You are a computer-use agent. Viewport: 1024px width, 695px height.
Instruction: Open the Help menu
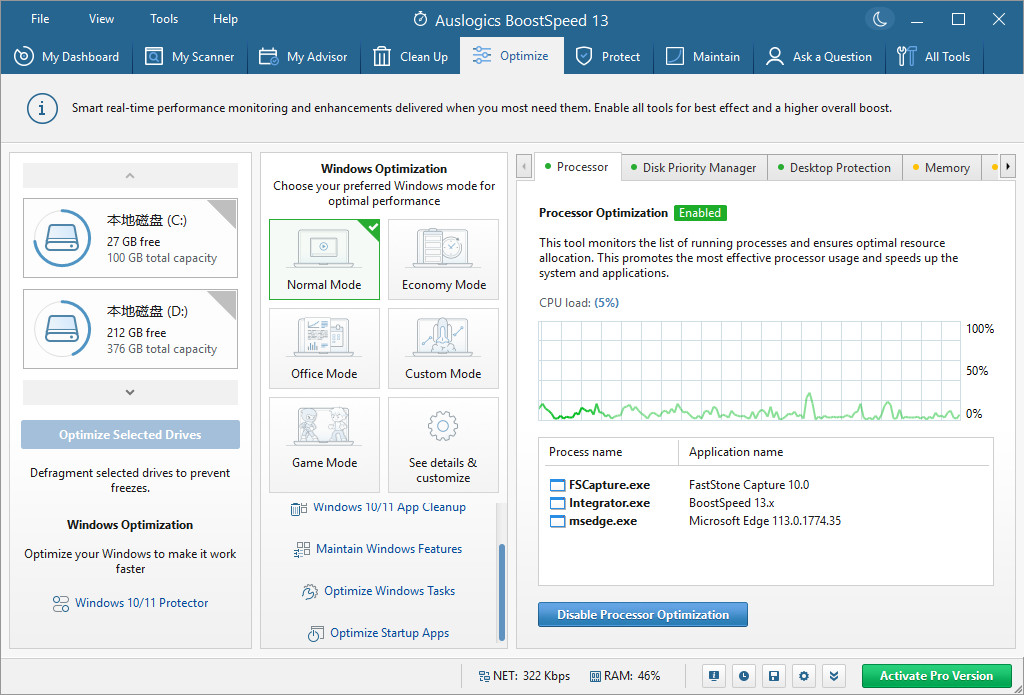225,19
